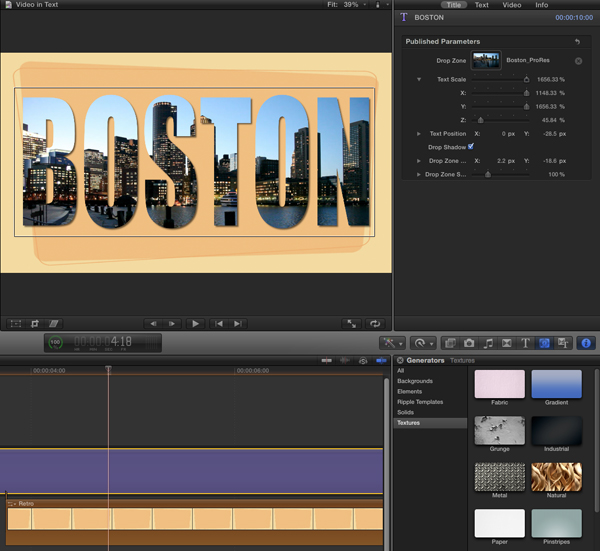Screen dimensions: 600x551
Task: Select the Gradient texture generator
Action: (x=556, y=384)
